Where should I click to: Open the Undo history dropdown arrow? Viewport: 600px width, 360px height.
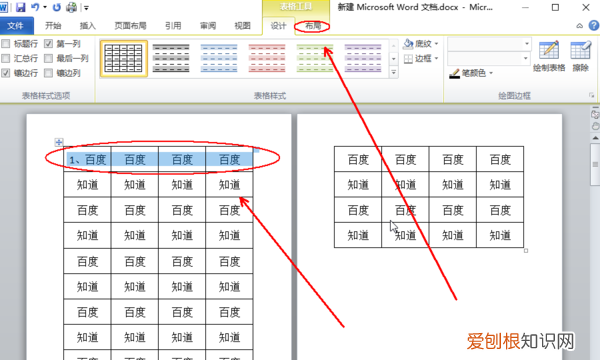pyautogui.click(x=45, y=7)
